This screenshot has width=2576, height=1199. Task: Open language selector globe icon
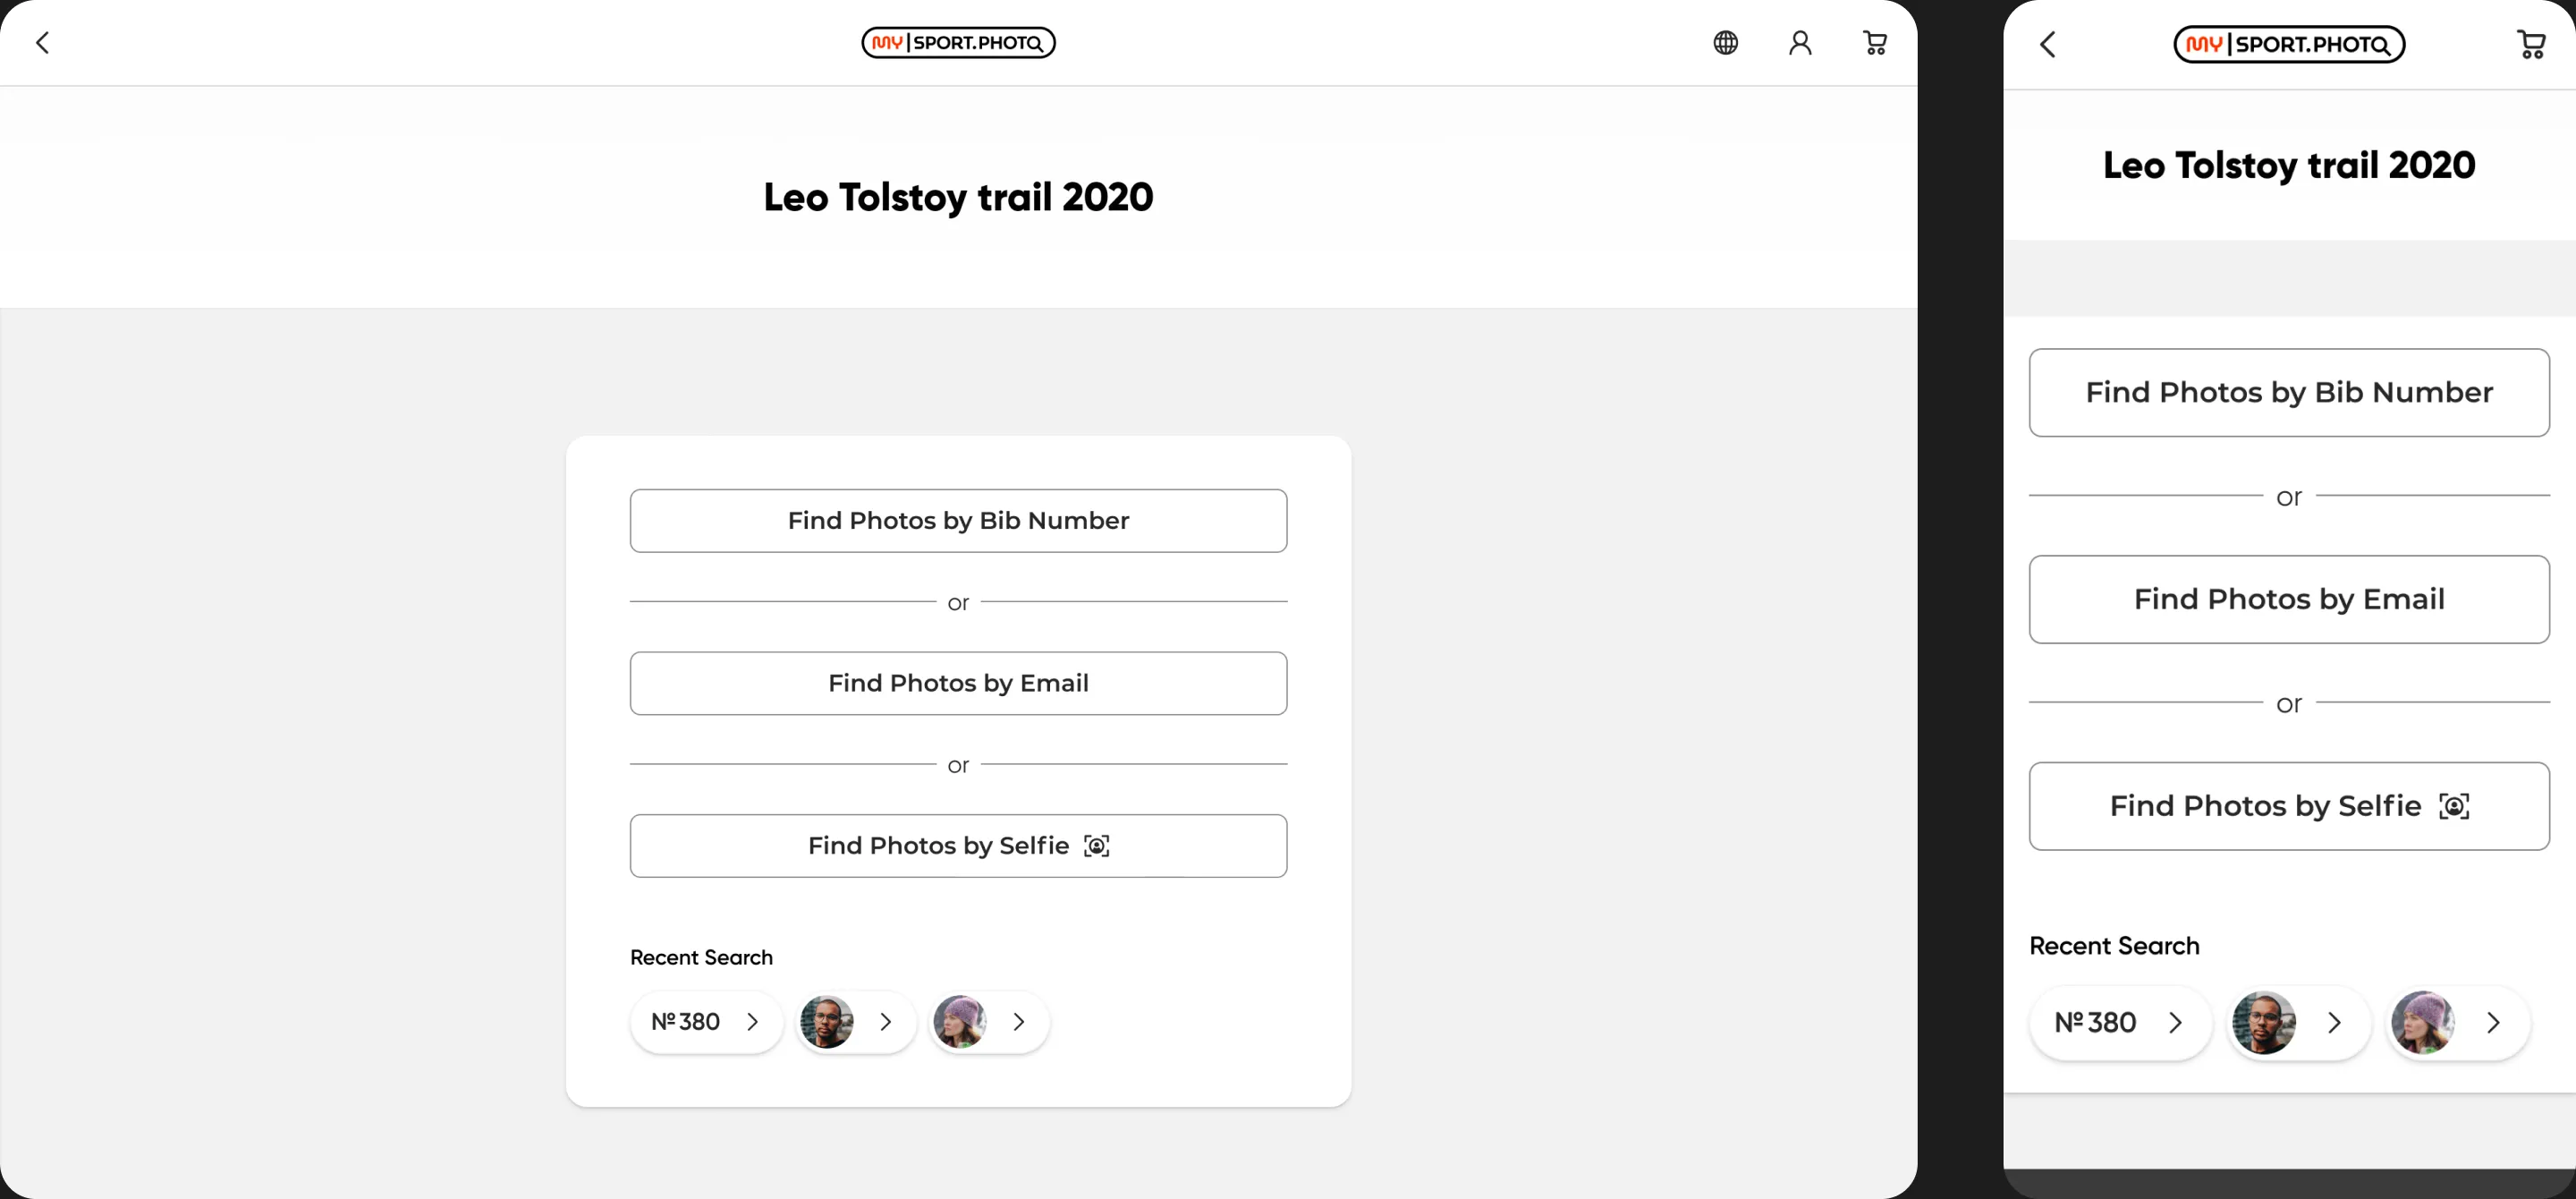click(1725, 43)
